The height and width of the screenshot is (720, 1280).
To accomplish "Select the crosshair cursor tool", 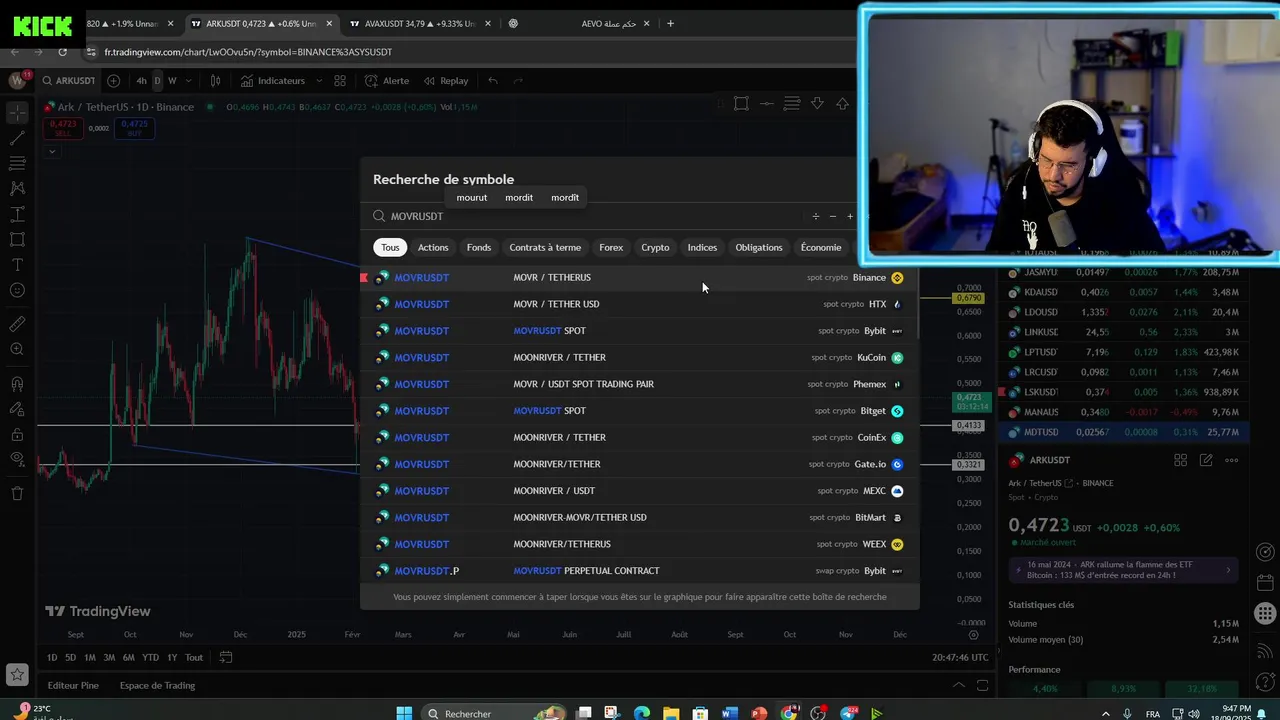I will coord(17,112).
